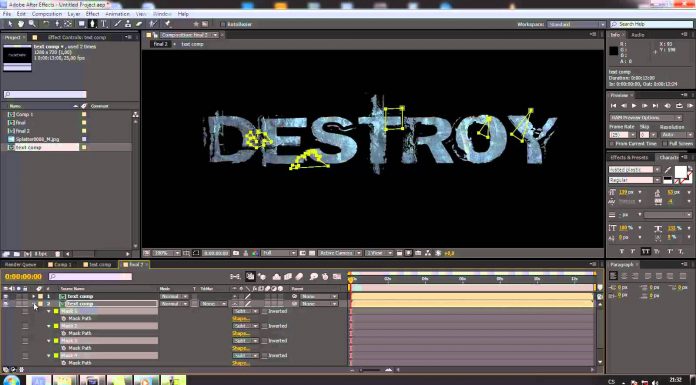The width and height of the screenshot is (696, 385).
Task: Open Mask 1 mode dropdown
Action: tap(245, 311)
